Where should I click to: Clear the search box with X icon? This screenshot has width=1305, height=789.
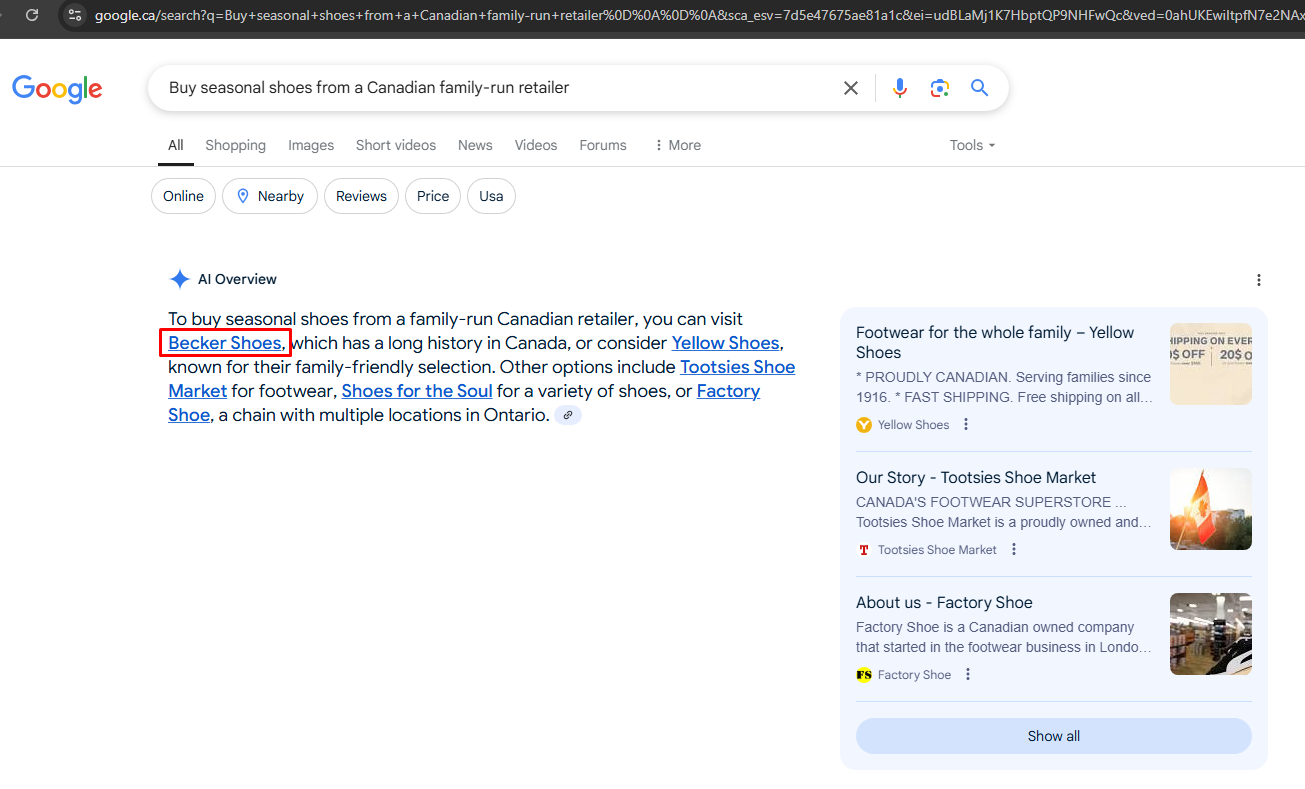[851, 88]
